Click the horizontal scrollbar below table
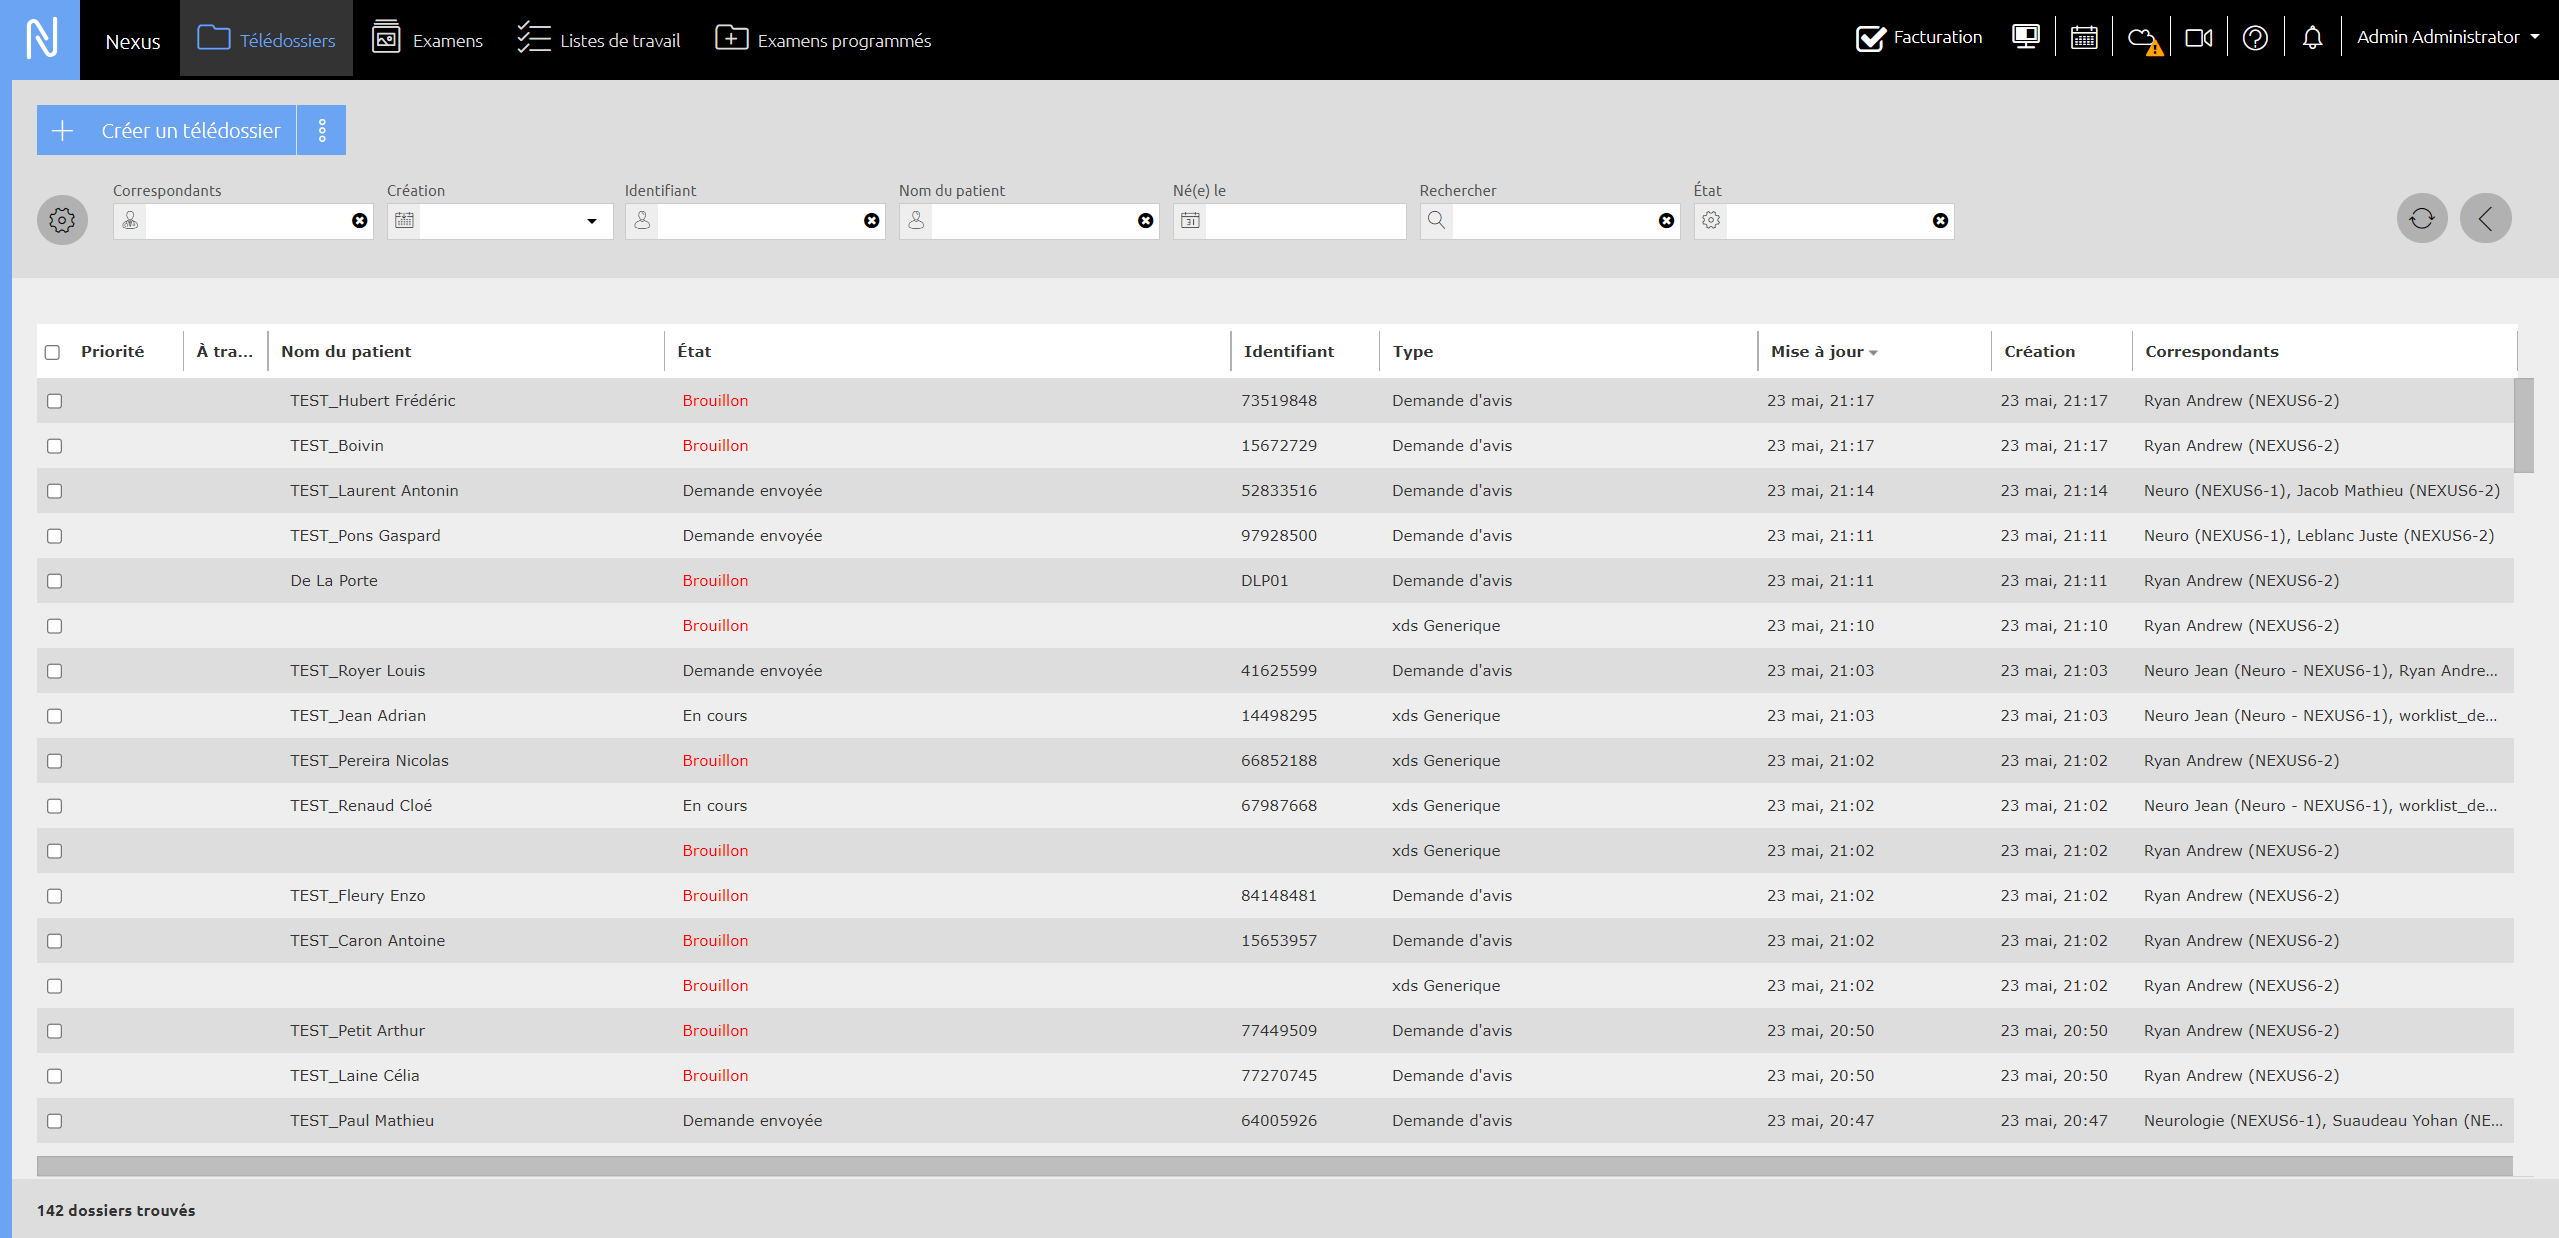The width and height of the screenshot is (2559, 1238). pyautogui.click(x=1274, y=1166)
